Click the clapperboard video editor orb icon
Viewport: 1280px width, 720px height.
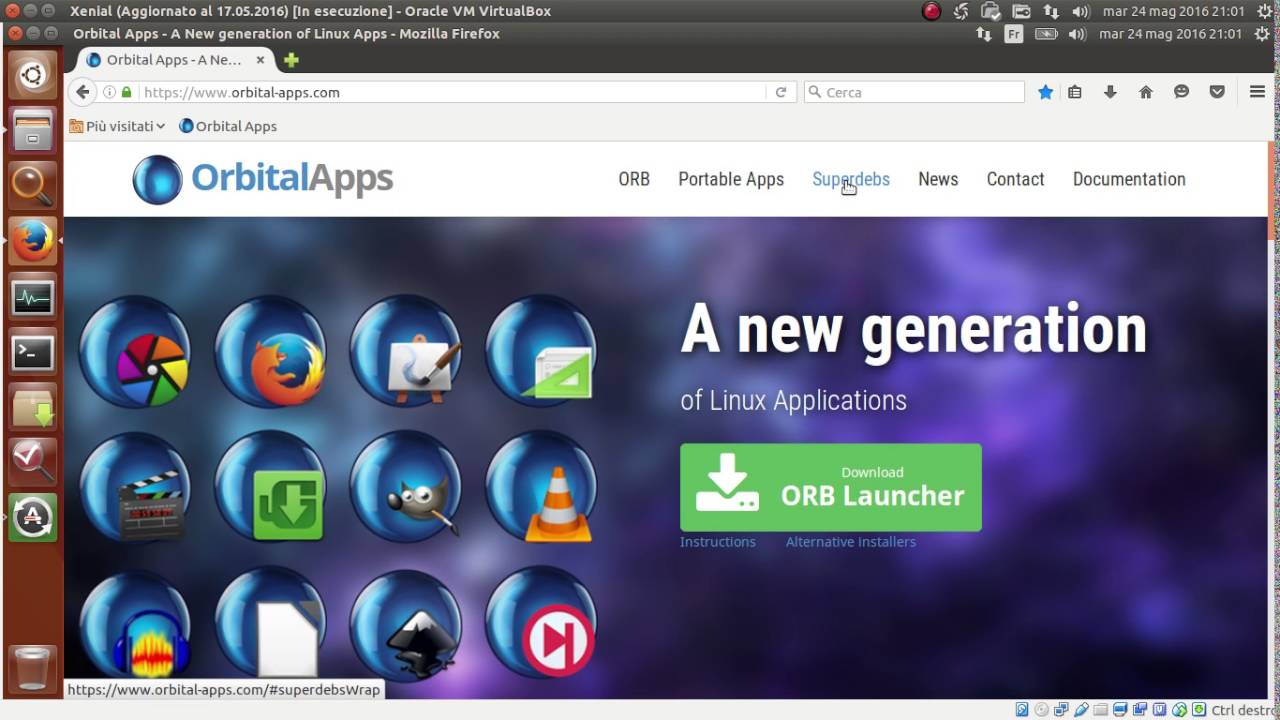click(135, 487)
